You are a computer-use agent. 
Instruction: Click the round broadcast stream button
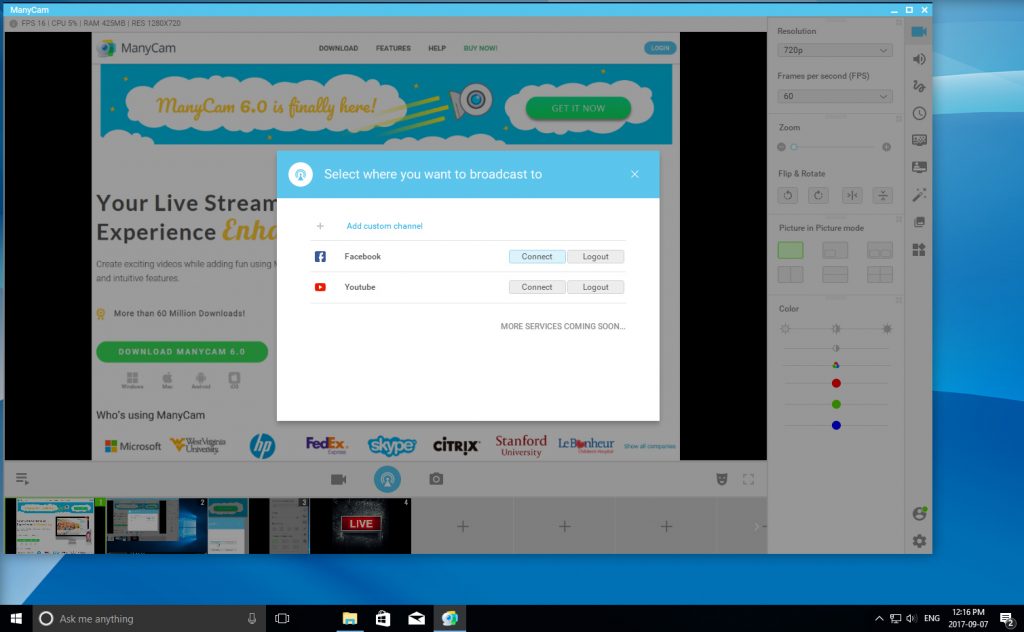pyautogui.click(x=387, y=479)
